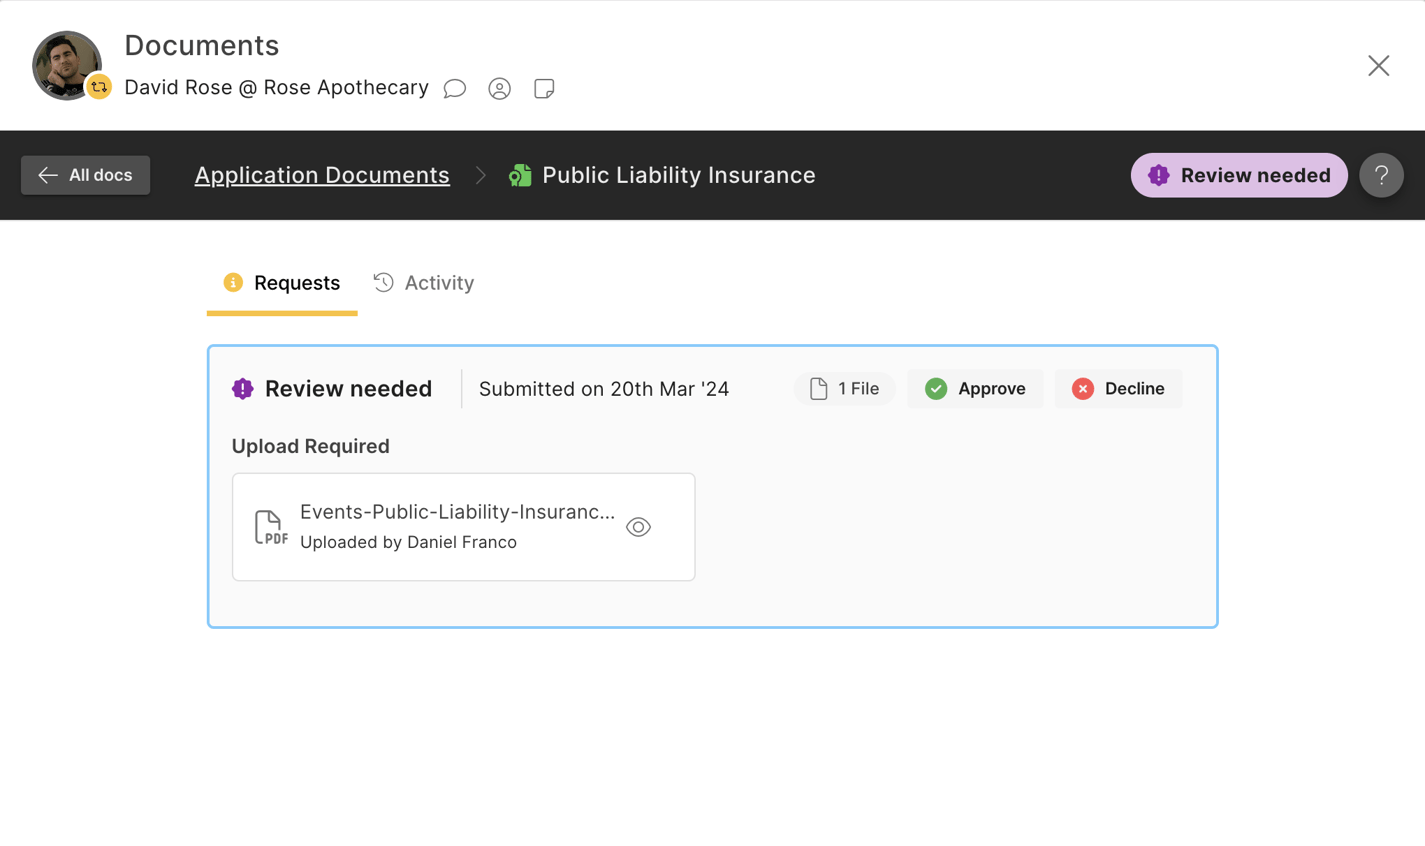Image resolution: width=1425 pixels, height=846 pixels.
Task: Click the page icon inside the 1 File chip
Action: tap(818, 389)
